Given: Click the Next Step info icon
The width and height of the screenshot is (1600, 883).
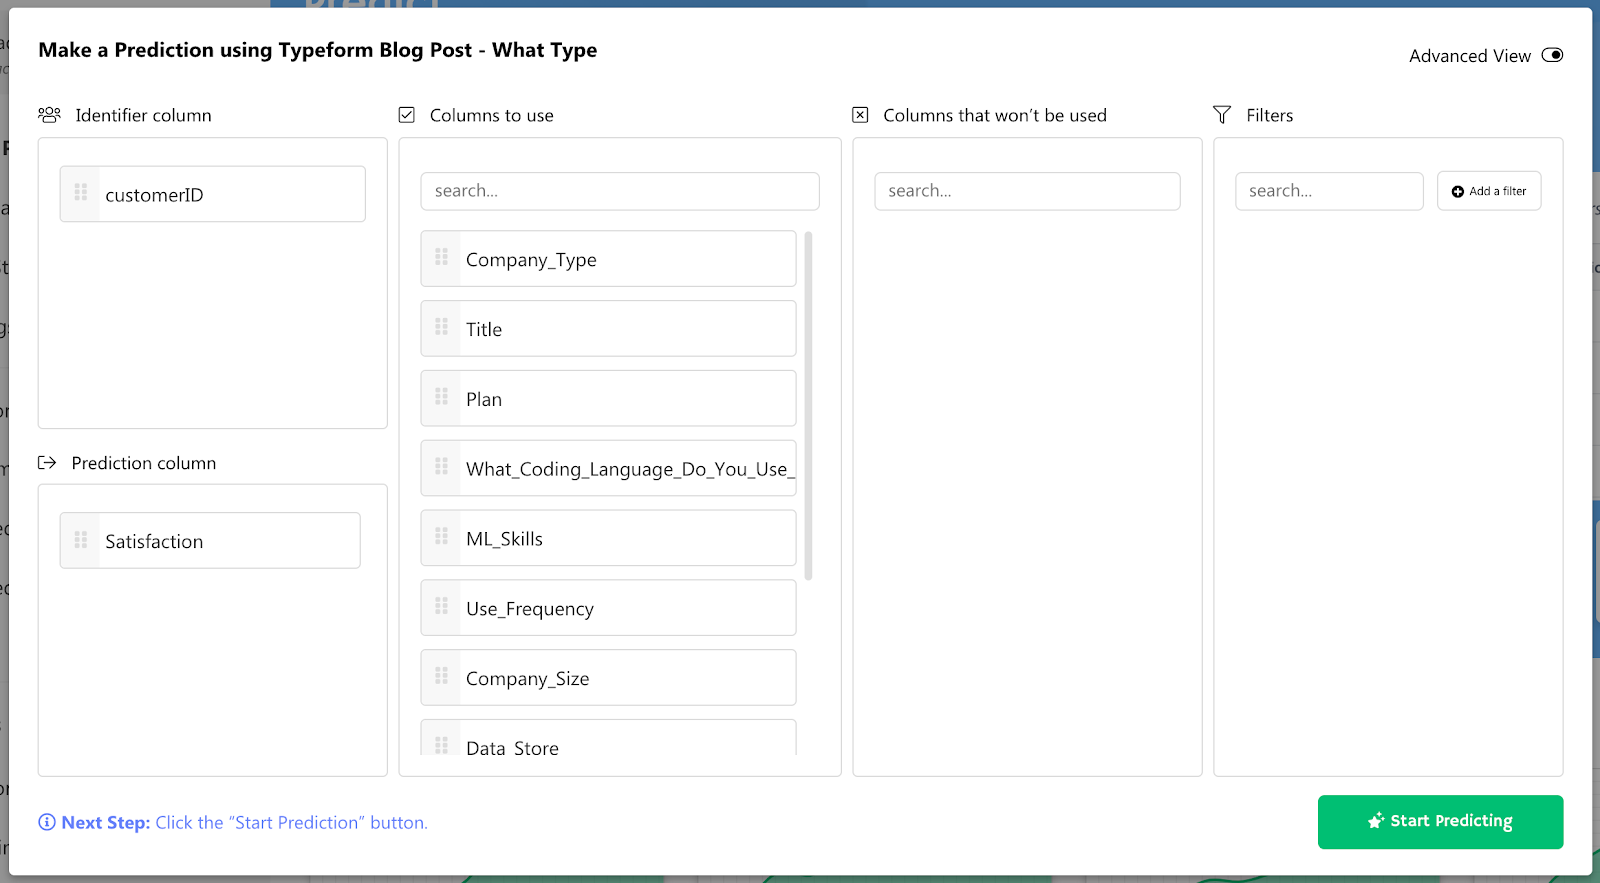Looking at the screenshot, I should [47, 822].
